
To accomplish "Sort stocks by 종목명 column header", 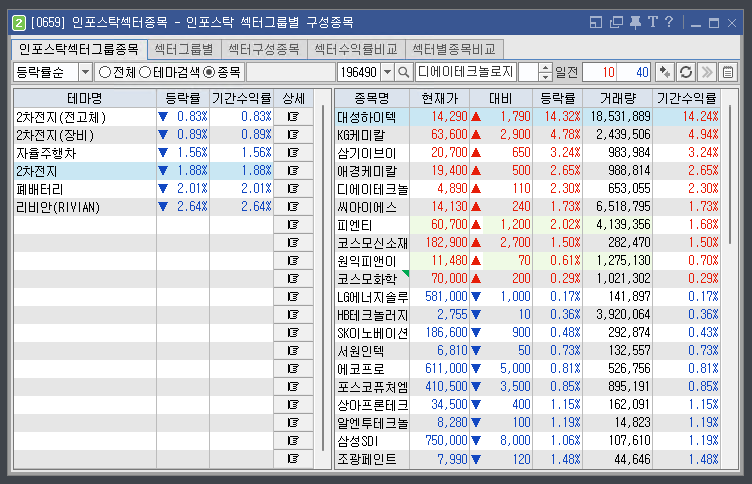I will click(x=372, y=98).
